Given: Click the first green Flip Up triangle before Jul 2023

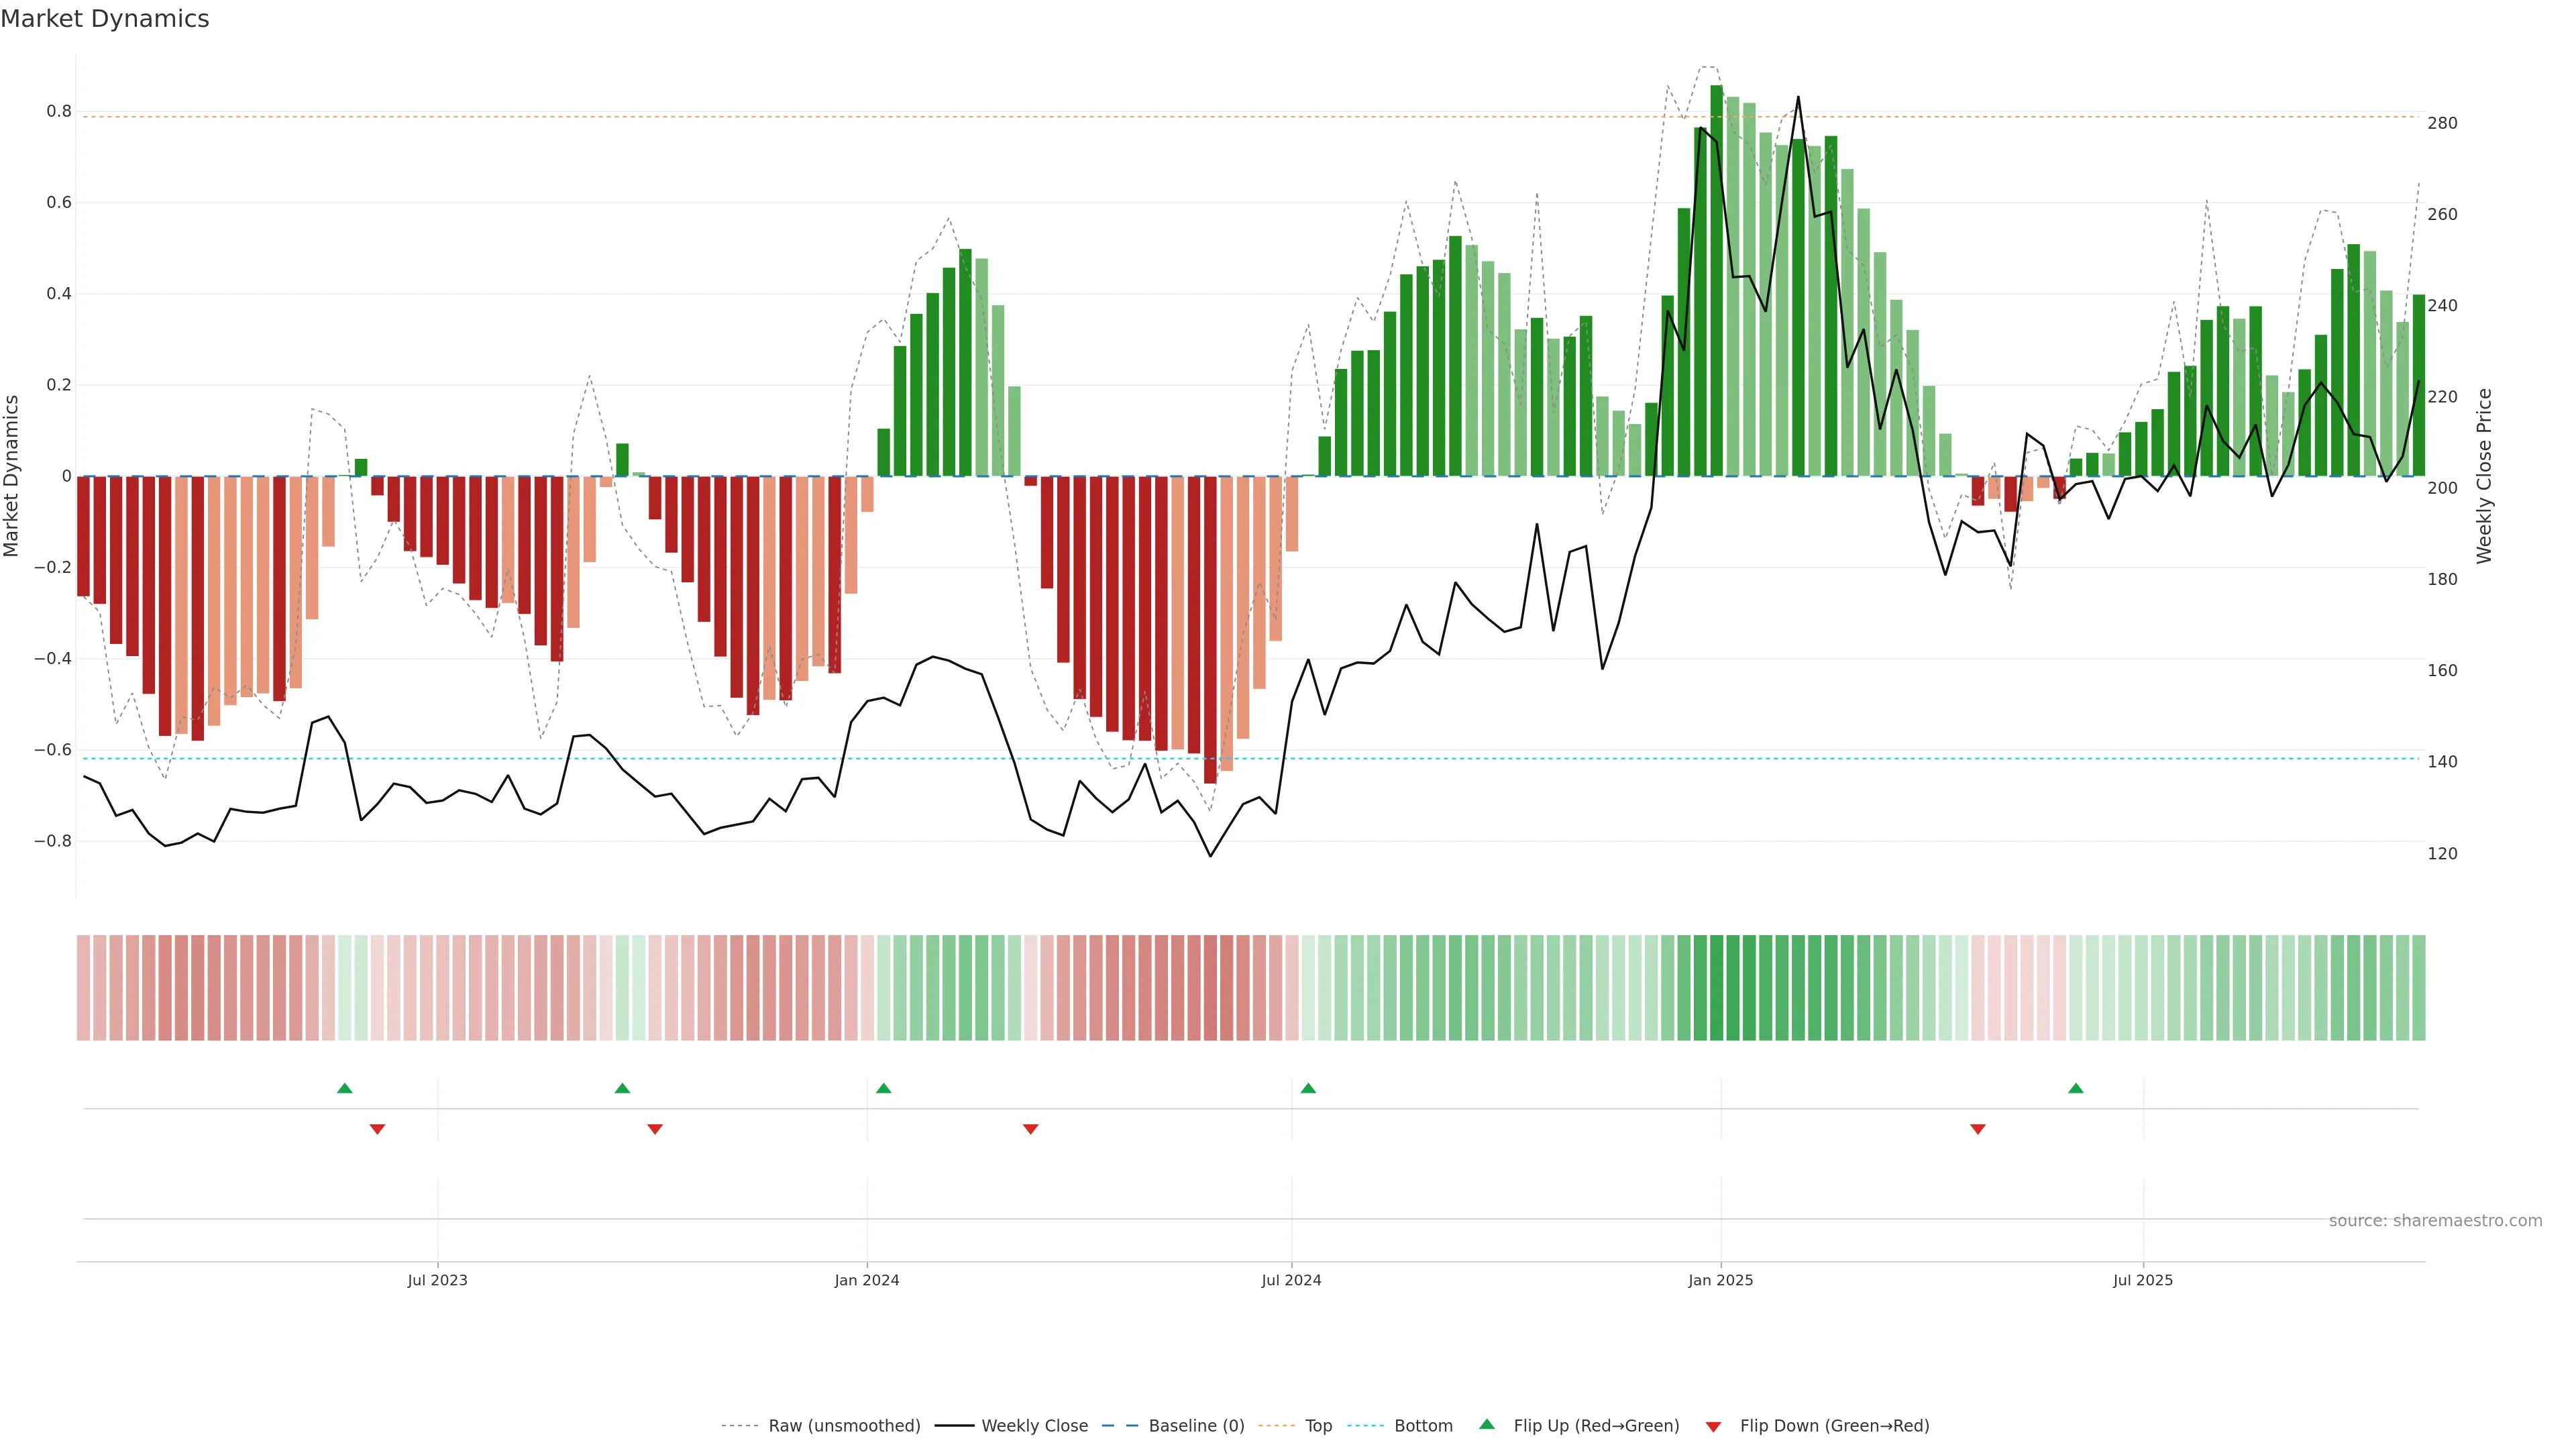Looking at the screenshot, I should click(345, 1088).
